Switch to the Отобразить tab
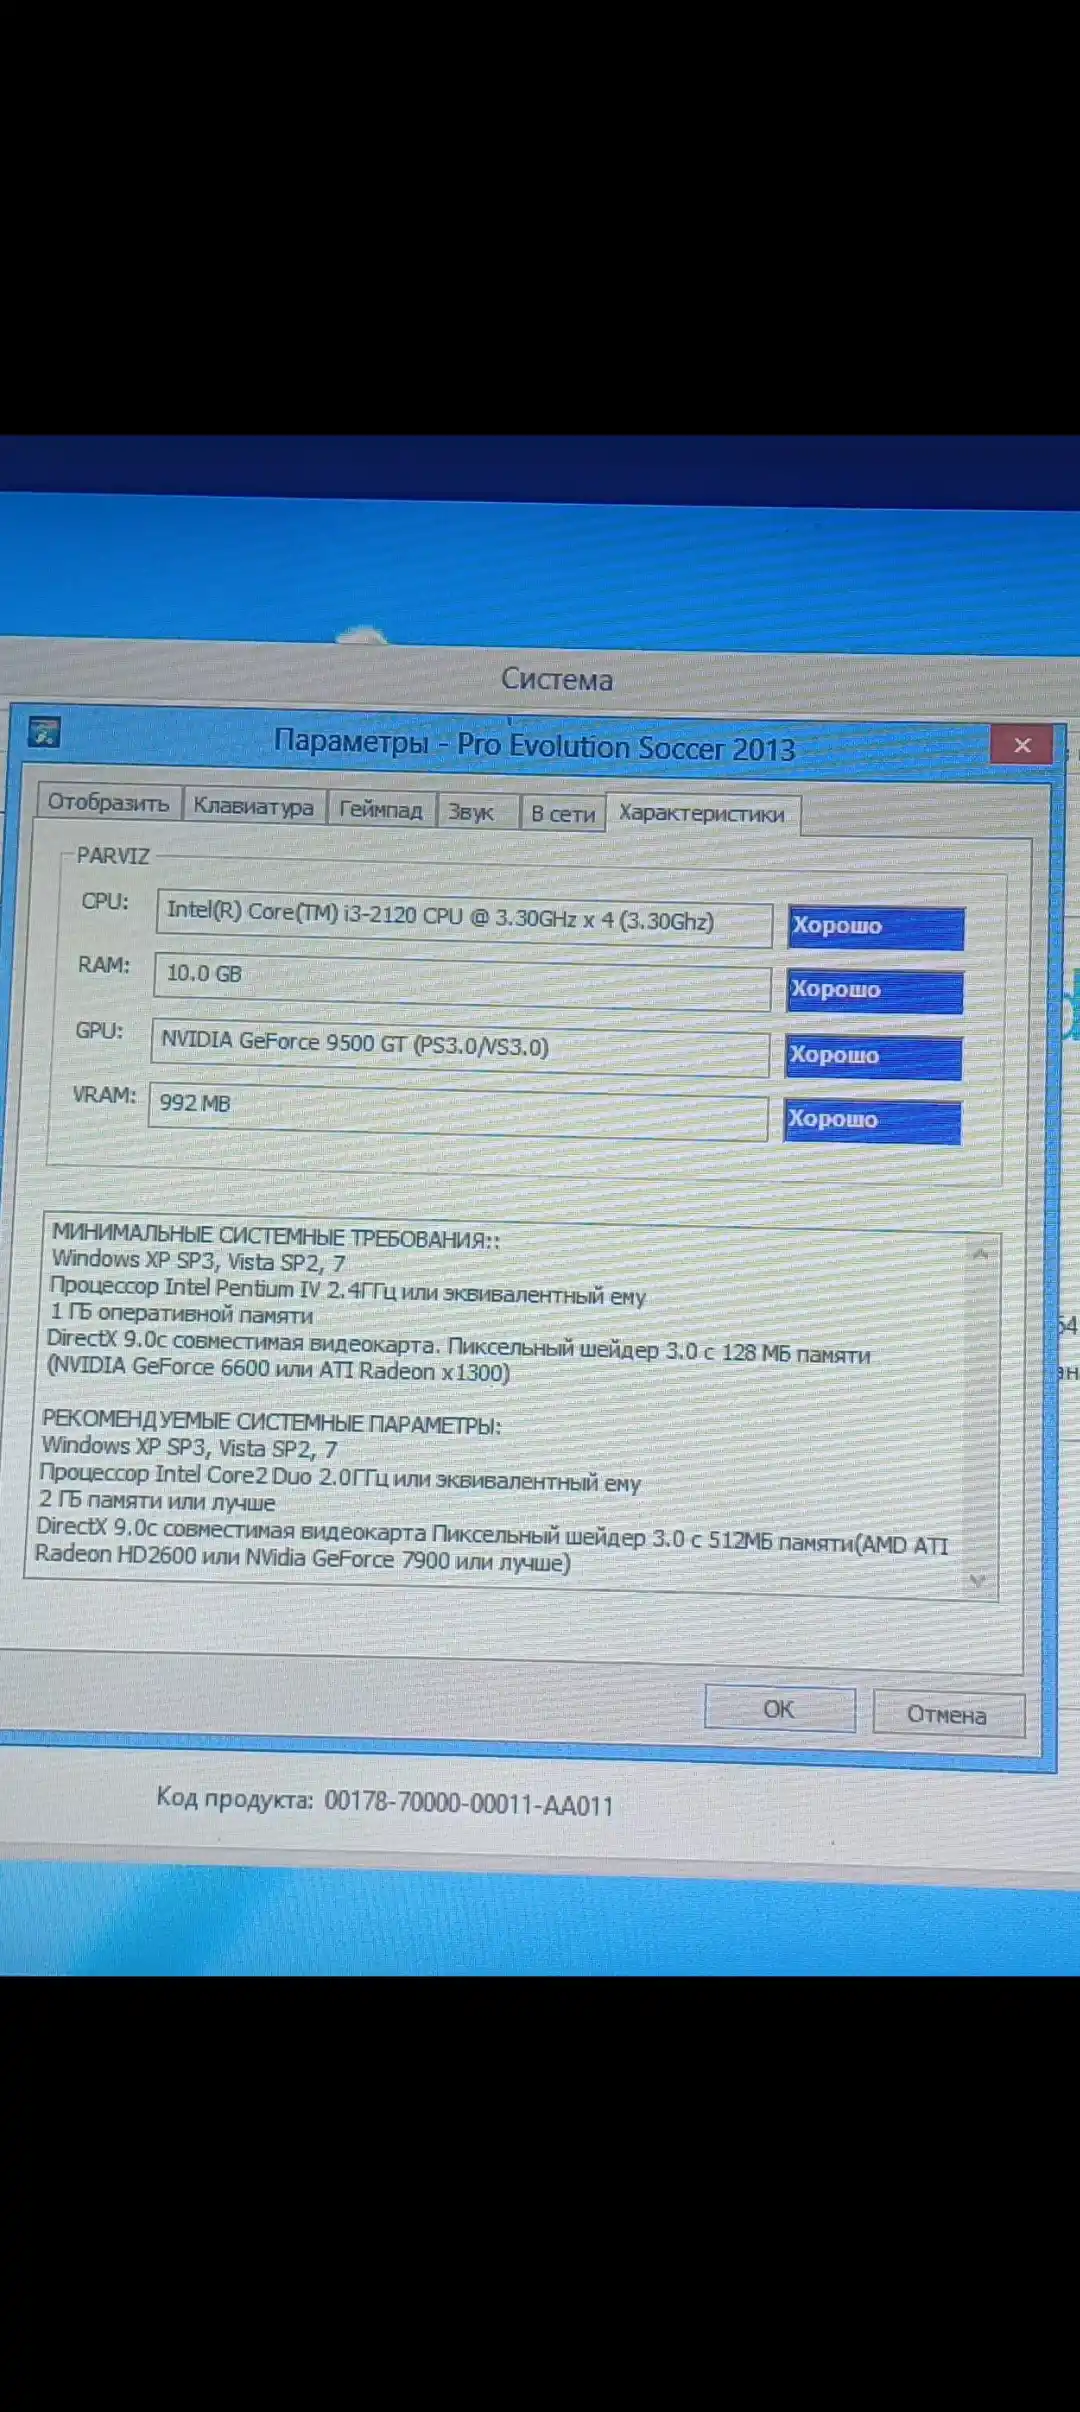Screen dimensions: 1080x2412 [x=109, y=803]
